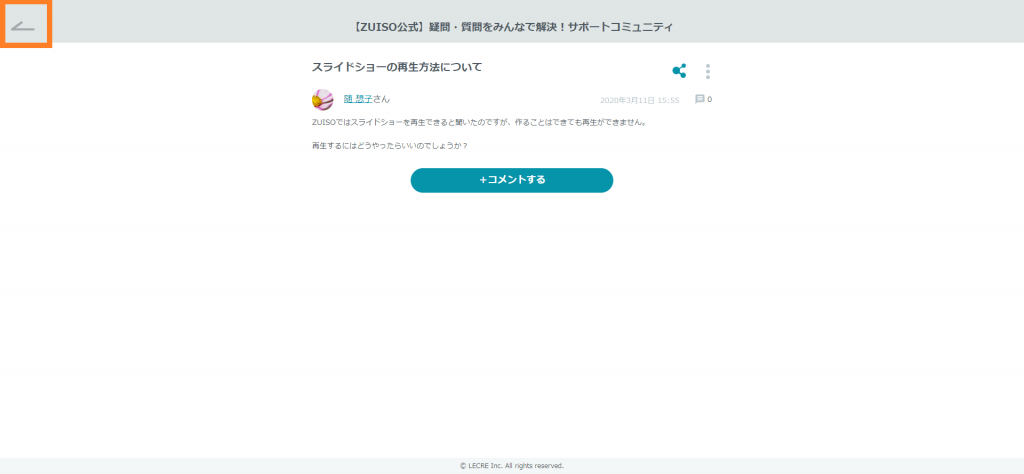Viewport: 1024px width, 474px height.
Task: Click the sentence starting ZUISOではスライドショー
Action: point(479,122)
